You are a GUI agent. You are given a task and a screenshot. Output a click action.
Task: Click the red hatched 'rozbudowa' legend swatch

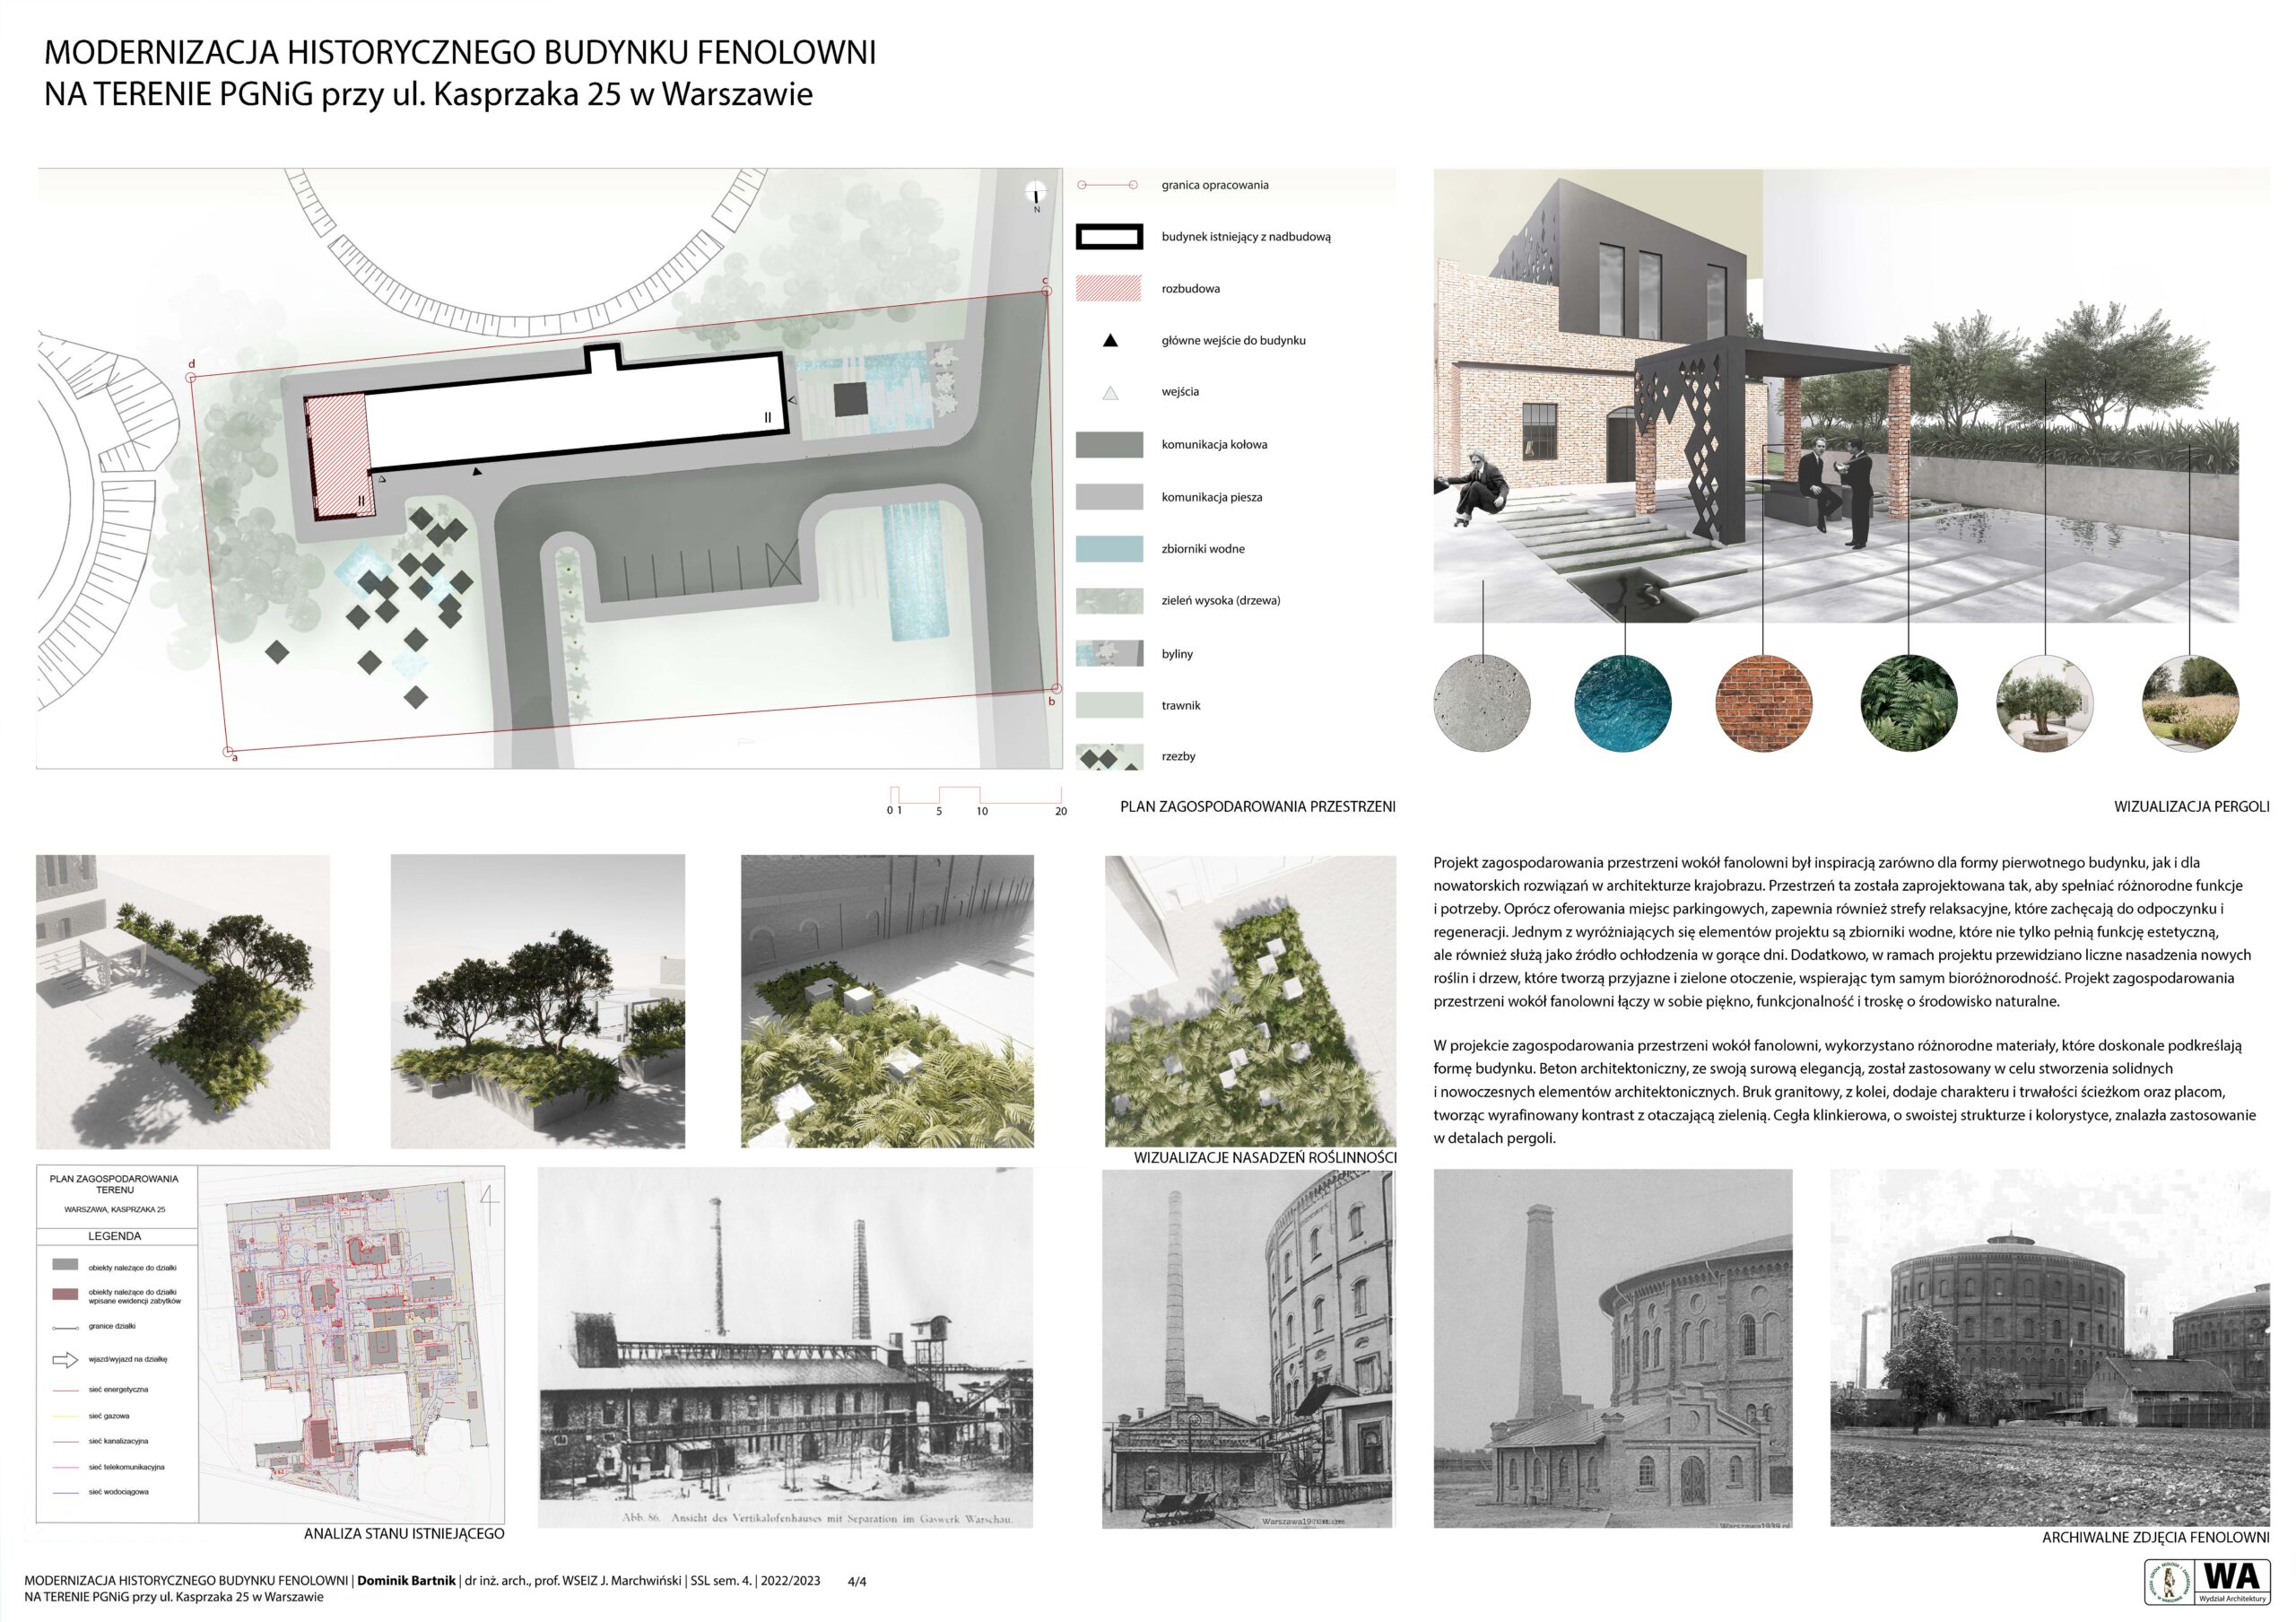point(1108,289)
